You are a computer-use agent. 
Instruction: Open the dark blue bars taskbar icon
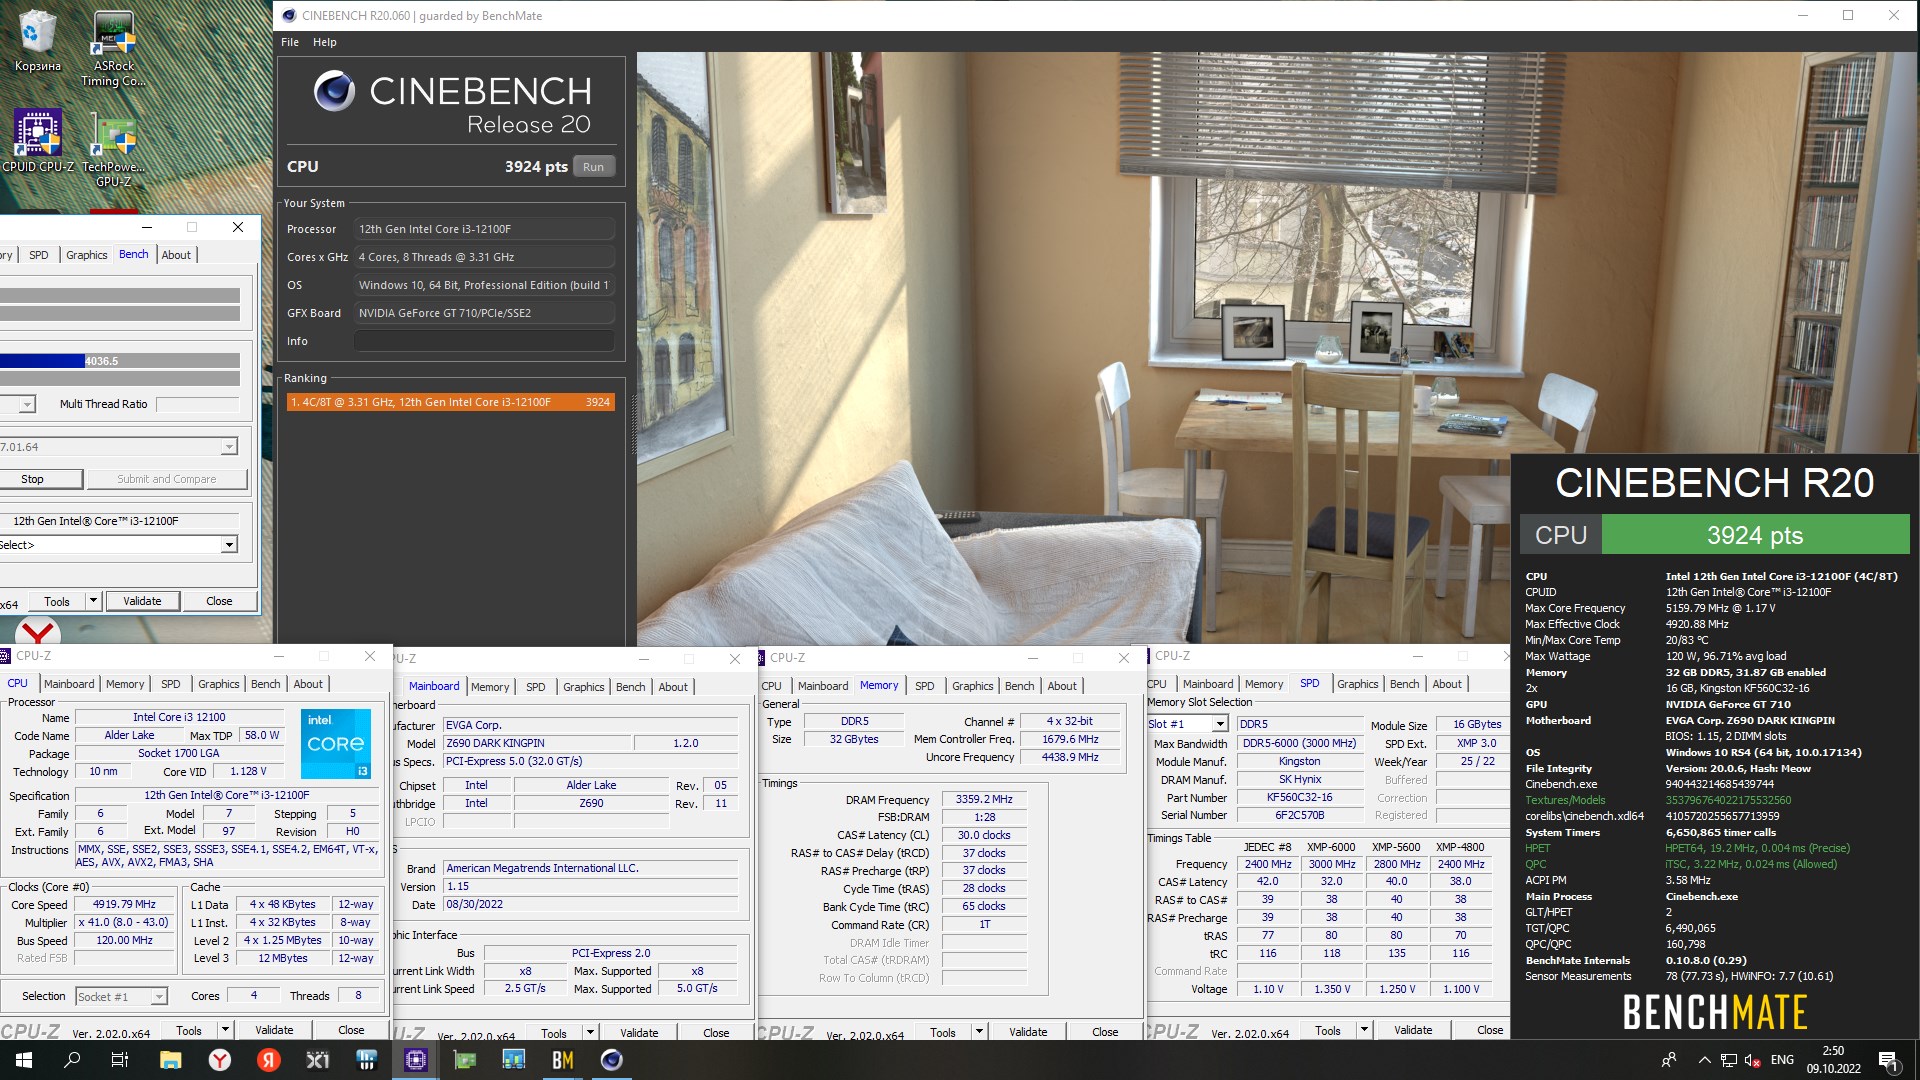click(x=366, y=1060)
